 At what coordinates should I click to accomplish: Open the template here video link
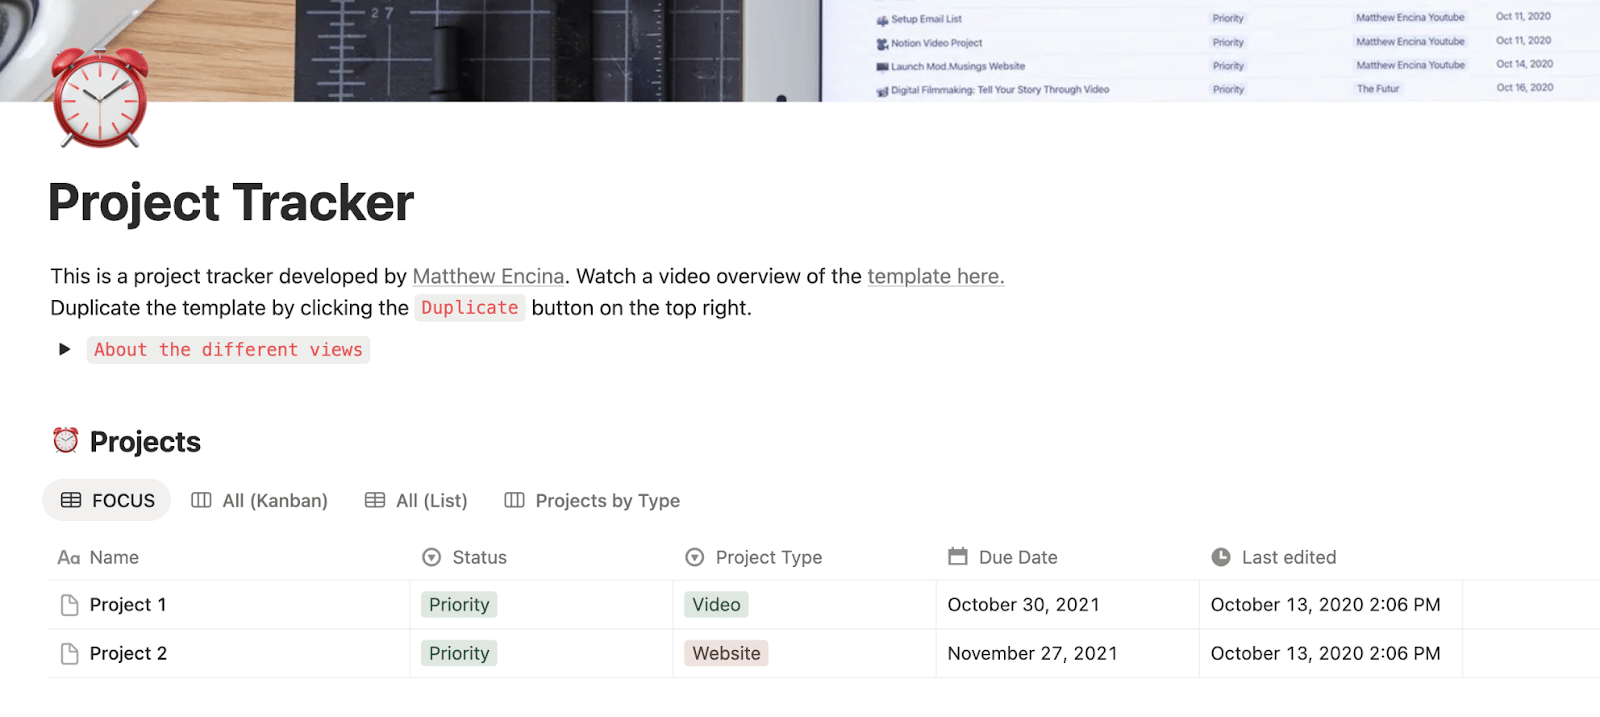[935, 277]
